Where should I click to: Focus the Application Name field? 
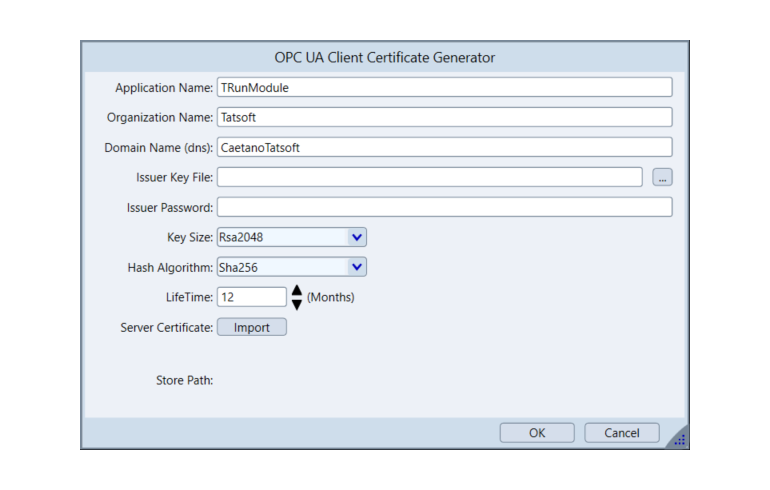[444, 87]
